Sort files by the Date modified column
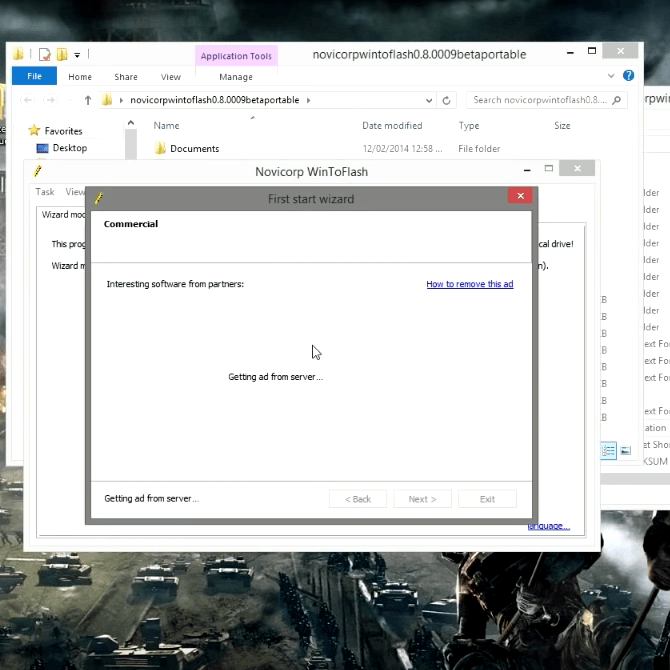The width and height of the screenshot is (670, 670). (x=392, y=126)
